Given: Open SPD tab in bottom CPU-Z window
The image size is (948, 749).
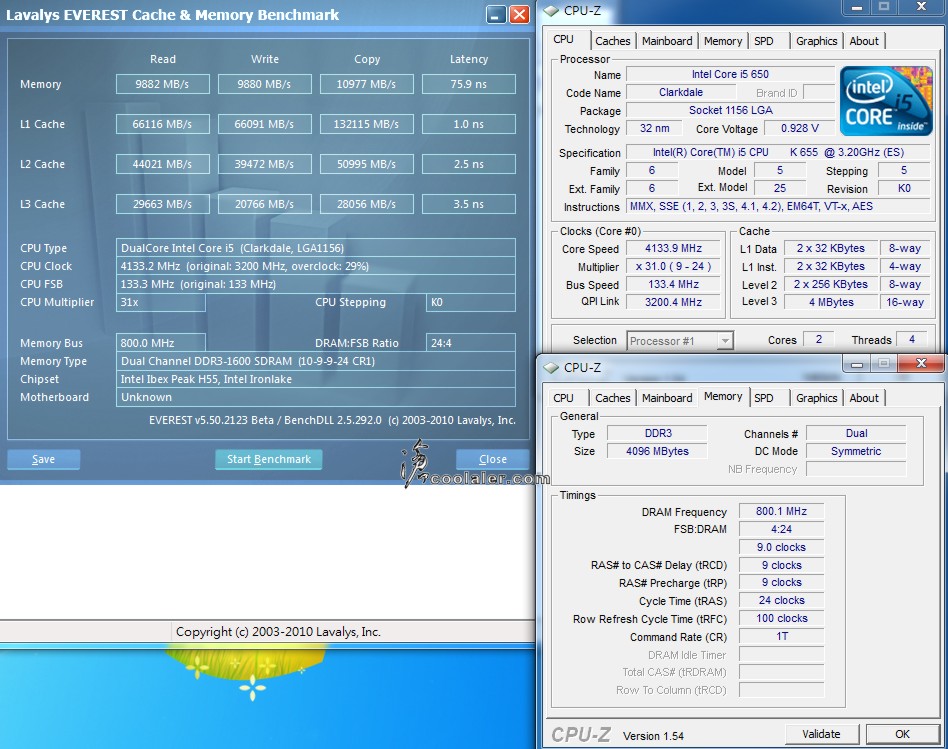Looking at the screenshot, I should pyautogui.click(x=764, y=398).
